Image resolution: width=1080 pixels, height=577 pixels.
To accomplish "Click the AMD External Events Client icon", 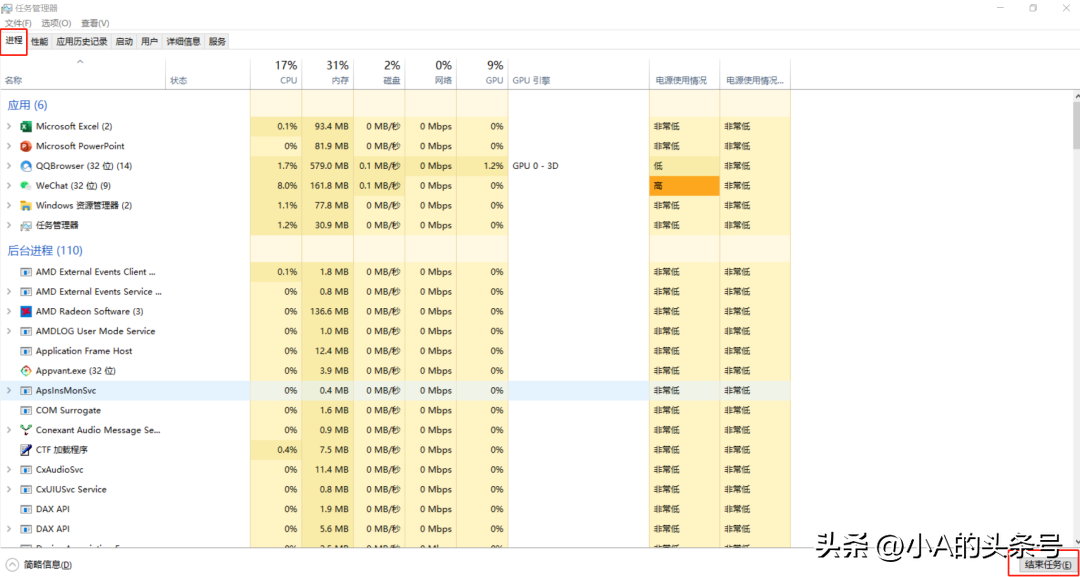I will coord(26,272).
